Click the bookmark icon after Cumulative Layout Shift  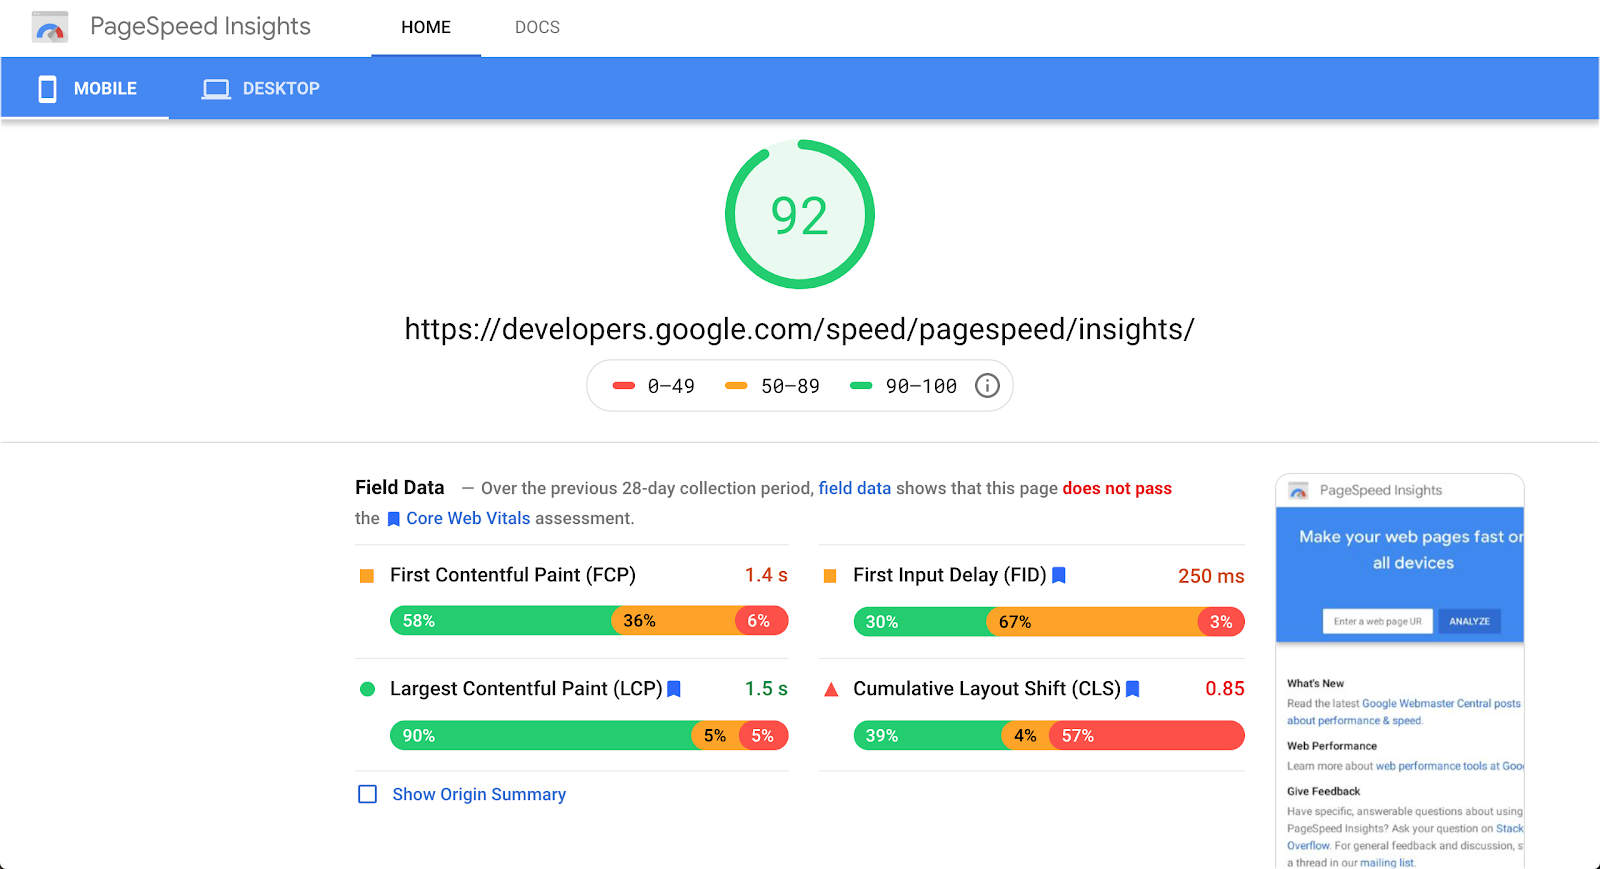tap(1133, 689)
